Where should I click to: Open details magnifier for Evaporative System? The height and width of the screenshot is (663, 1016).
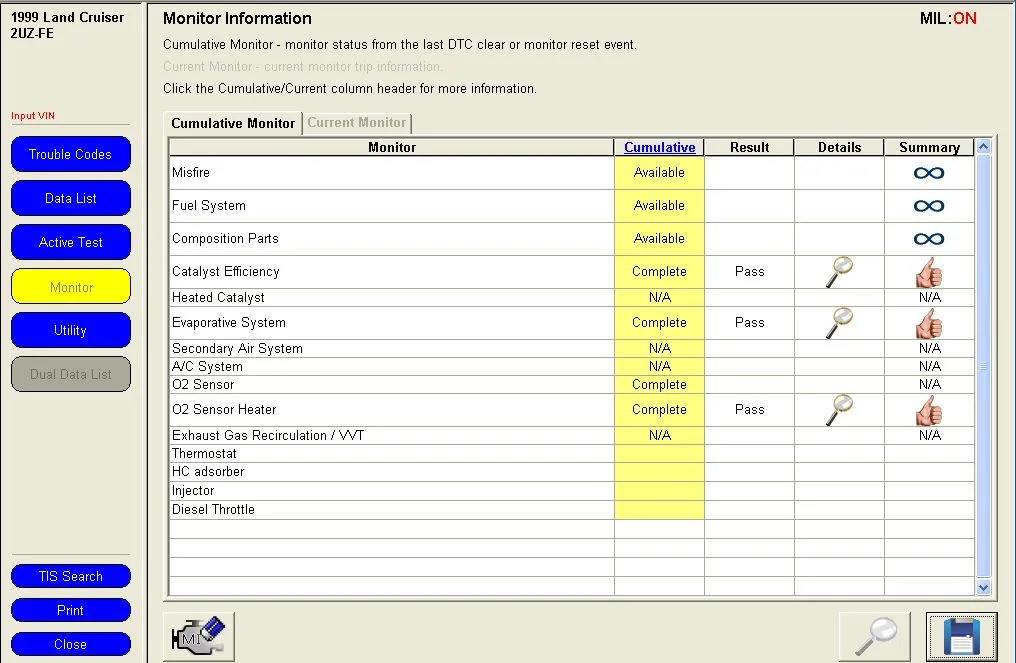click(839, 323)
